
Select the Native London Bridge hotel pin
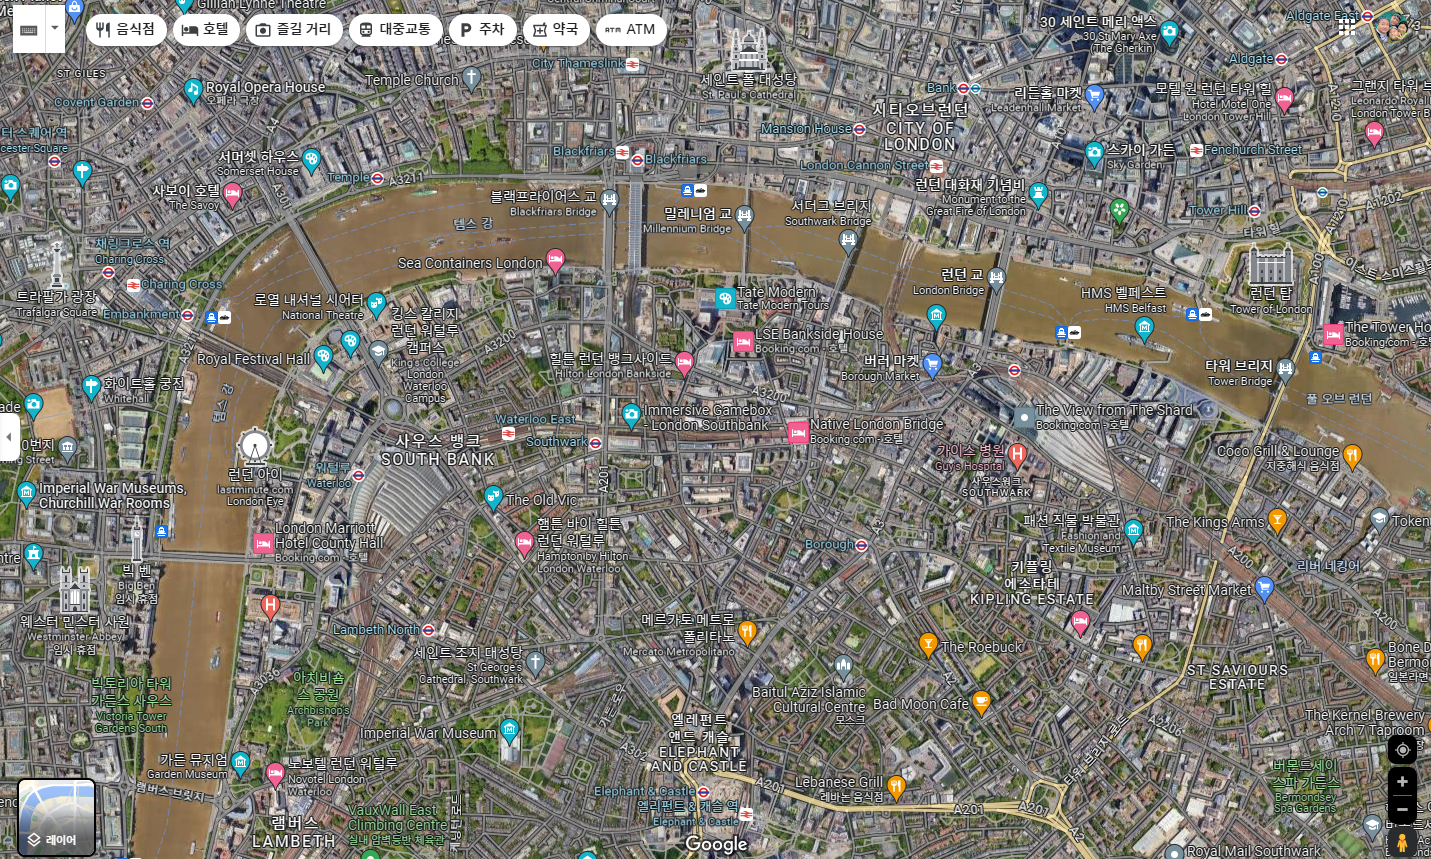[x=798, y=432]
